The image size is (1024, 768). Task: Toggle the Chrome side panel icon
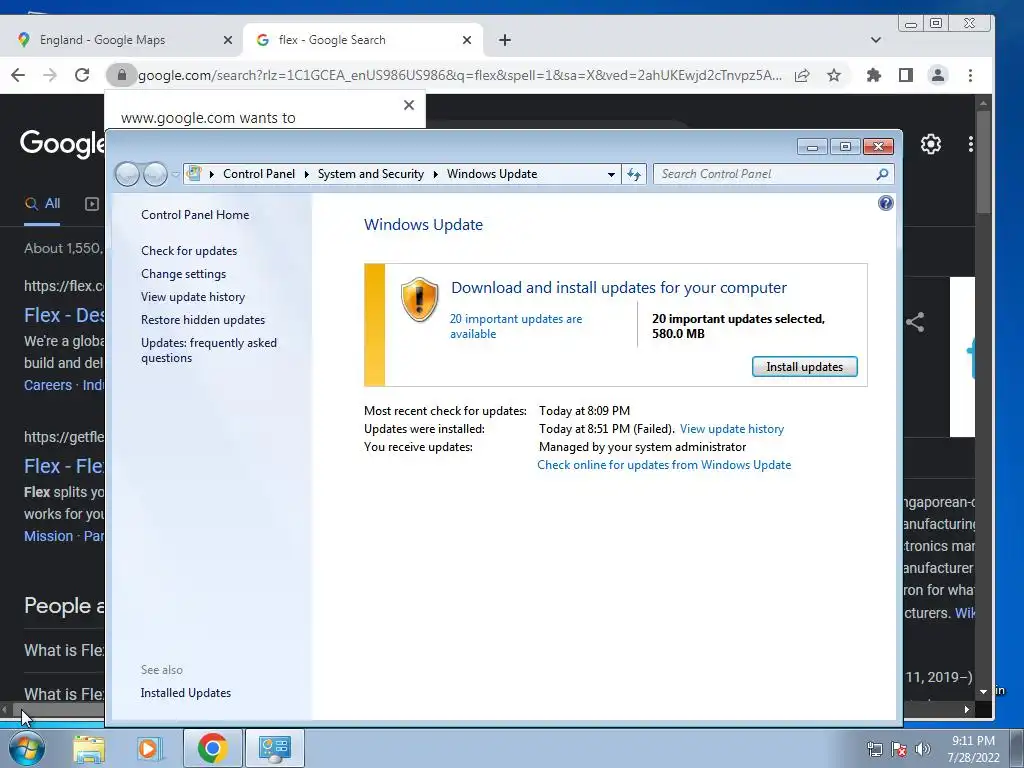906,75
